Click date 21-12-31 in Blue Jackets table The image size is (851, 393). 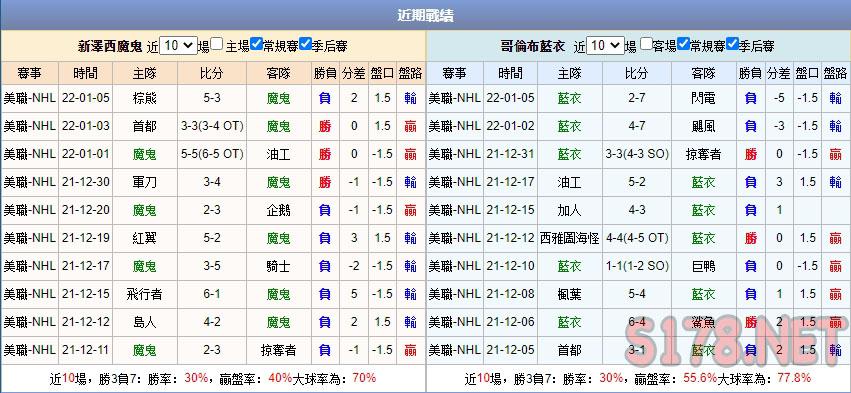(511, 154)
